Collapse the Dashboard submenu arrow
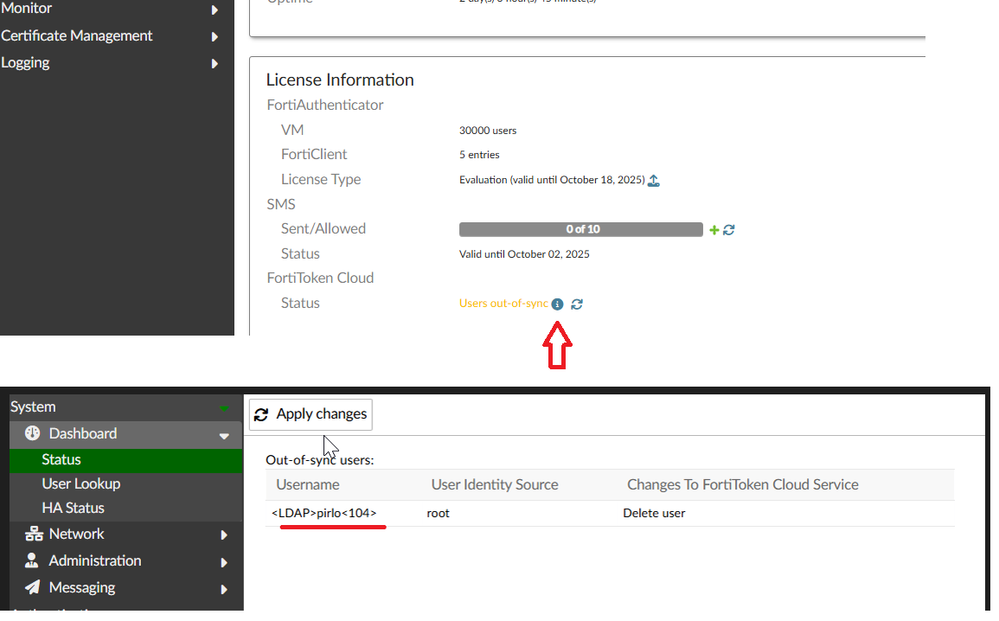This screenshot has width=999, height=621. click(224, 436)
